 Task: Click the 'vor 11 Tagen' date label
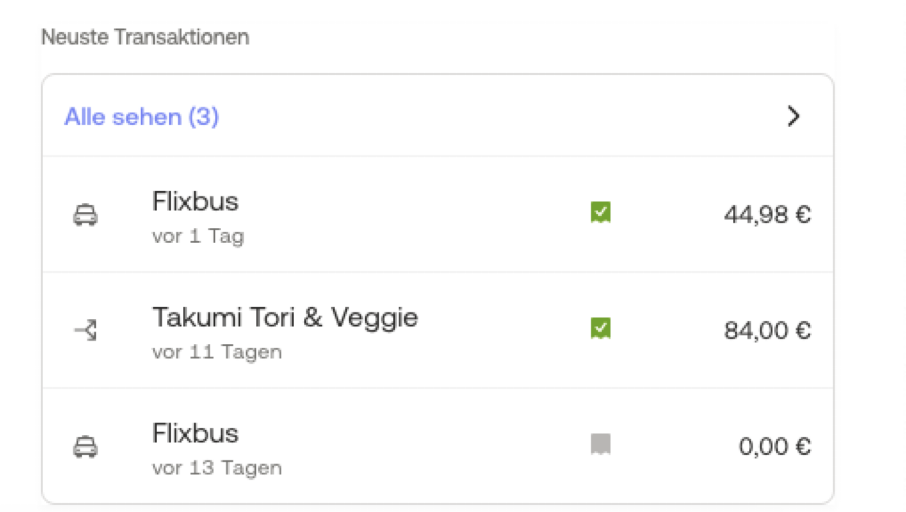[217, 352]
